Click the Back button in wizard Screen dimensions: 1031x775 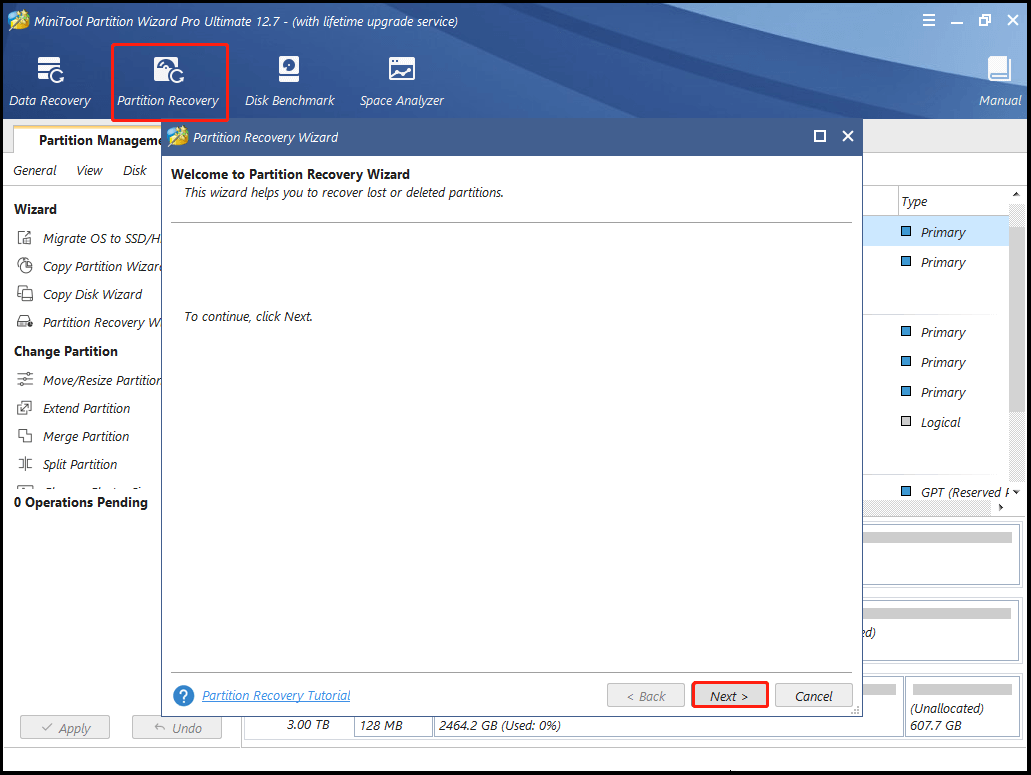click(645, 695)
